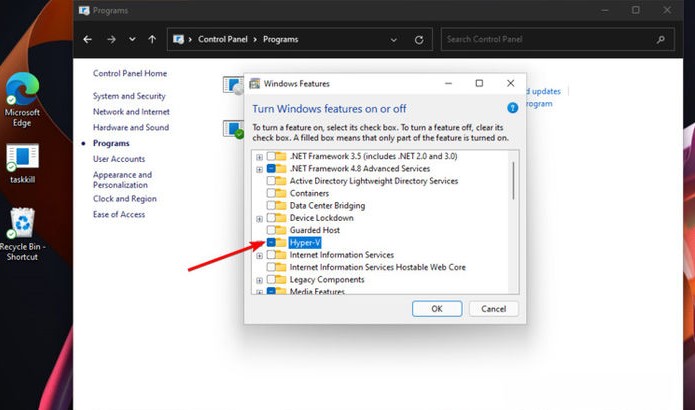The height and width of the screenshot is (410, 695).
Task: Toggle .NET Framework 4.8 Advanced Services checkbox
Action: point(271,168)
